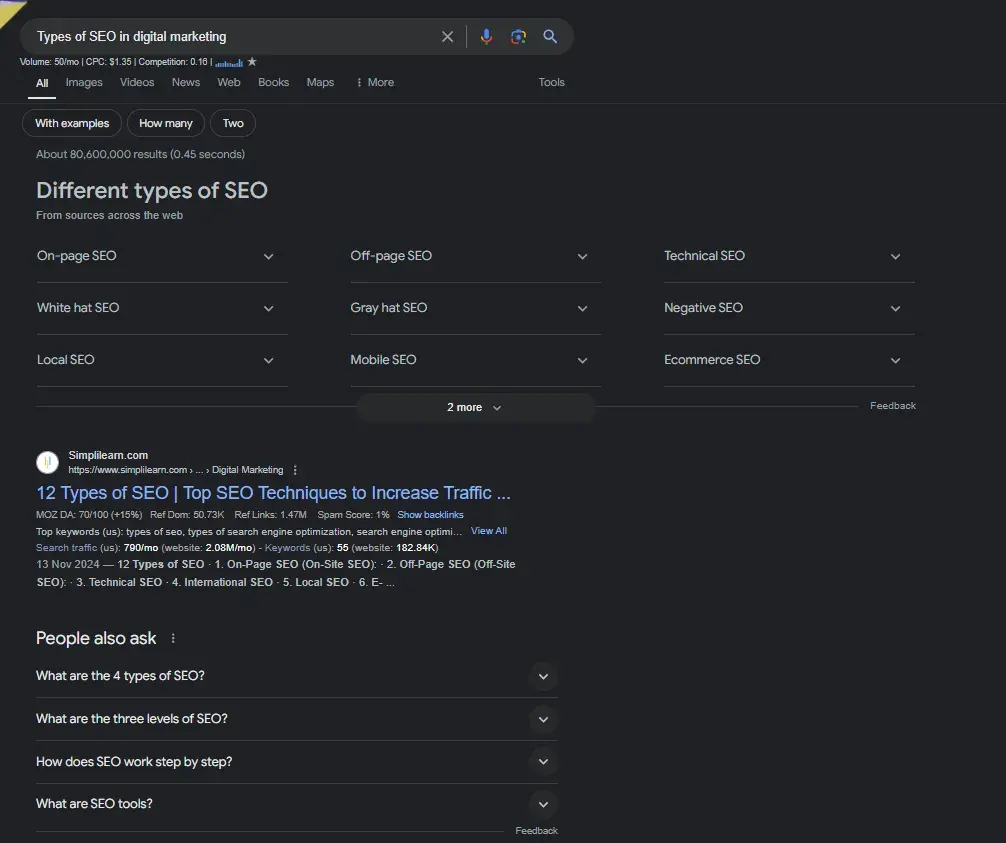
Task: Switch to the Web tab
Action: (228, 82)
